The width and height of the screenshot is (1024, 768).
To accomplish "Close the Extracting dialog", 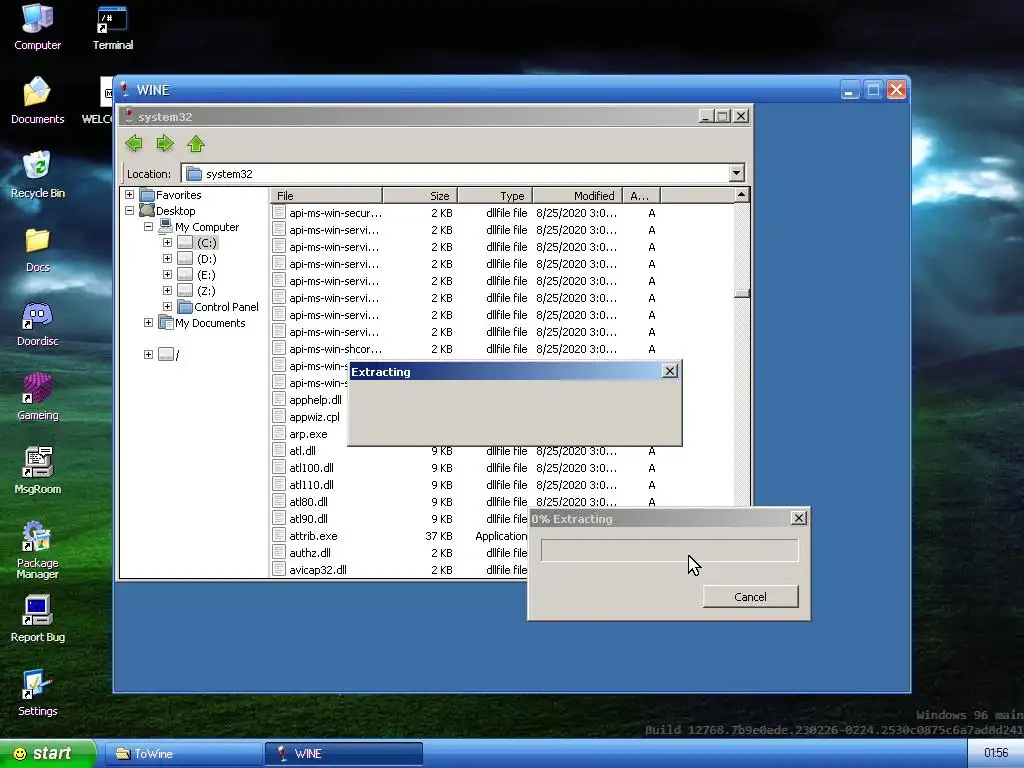I will pyautogui.click(x=669, y=371).
